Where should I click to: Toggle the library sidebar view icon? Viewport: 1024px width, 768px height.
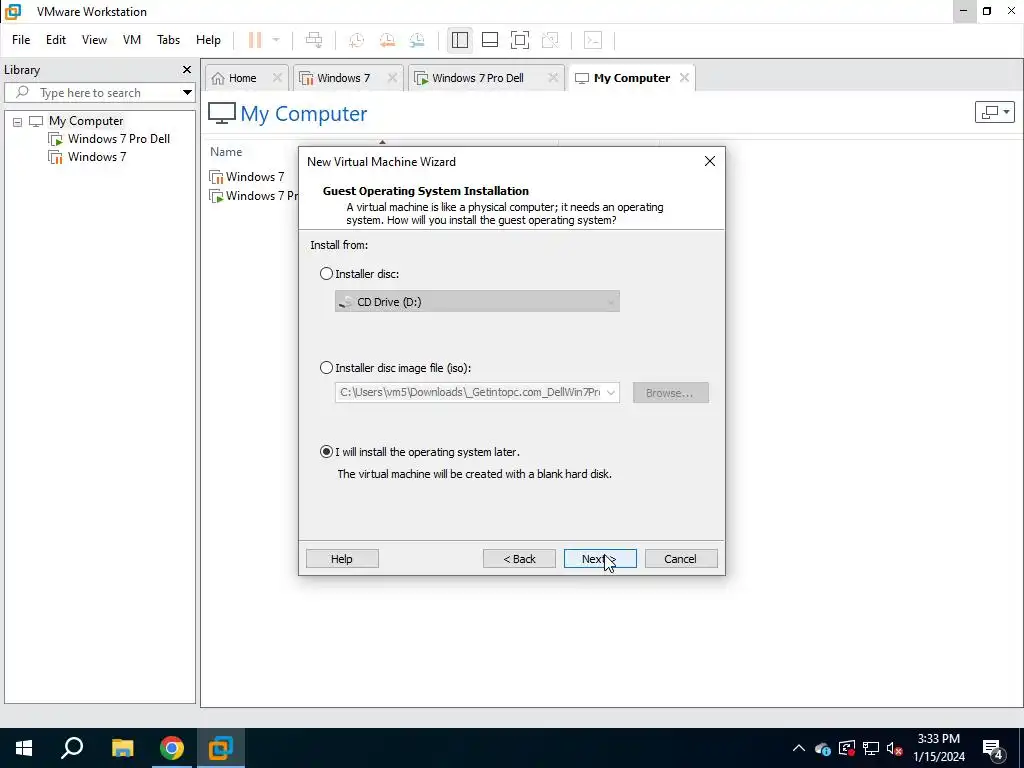460,40
